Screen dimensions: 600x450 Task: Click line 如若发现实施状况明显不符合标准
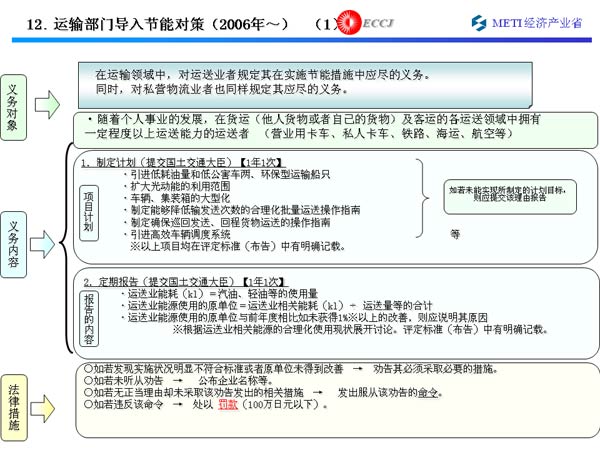pos(292,369)
